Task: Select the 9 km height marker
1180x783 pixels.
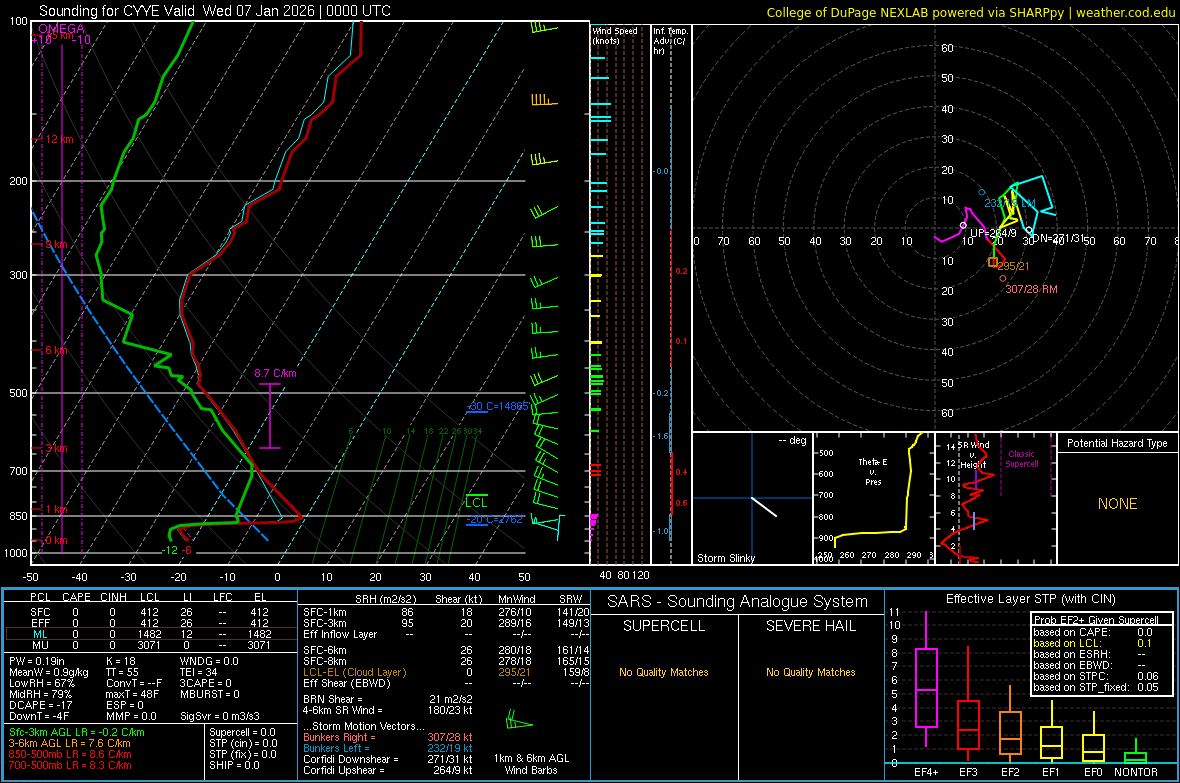Action: [56, 245]
